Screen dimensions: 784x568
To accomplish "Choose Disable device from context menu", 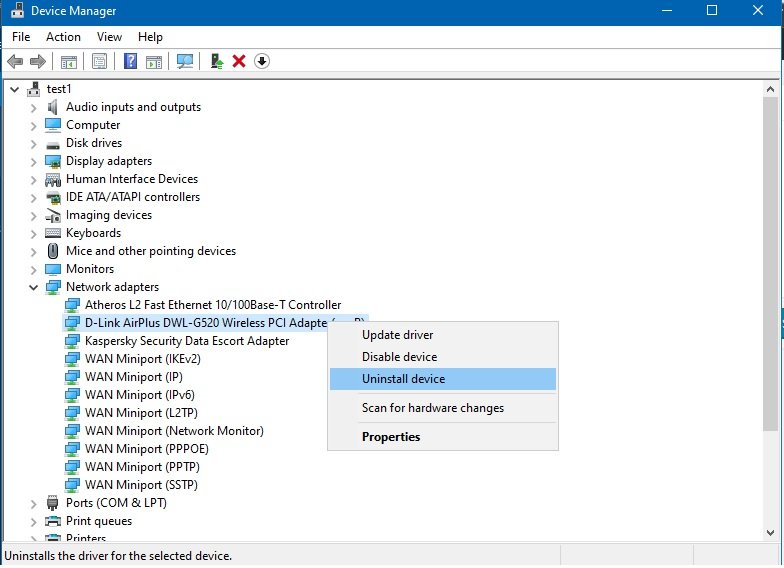I will point(443,357).
